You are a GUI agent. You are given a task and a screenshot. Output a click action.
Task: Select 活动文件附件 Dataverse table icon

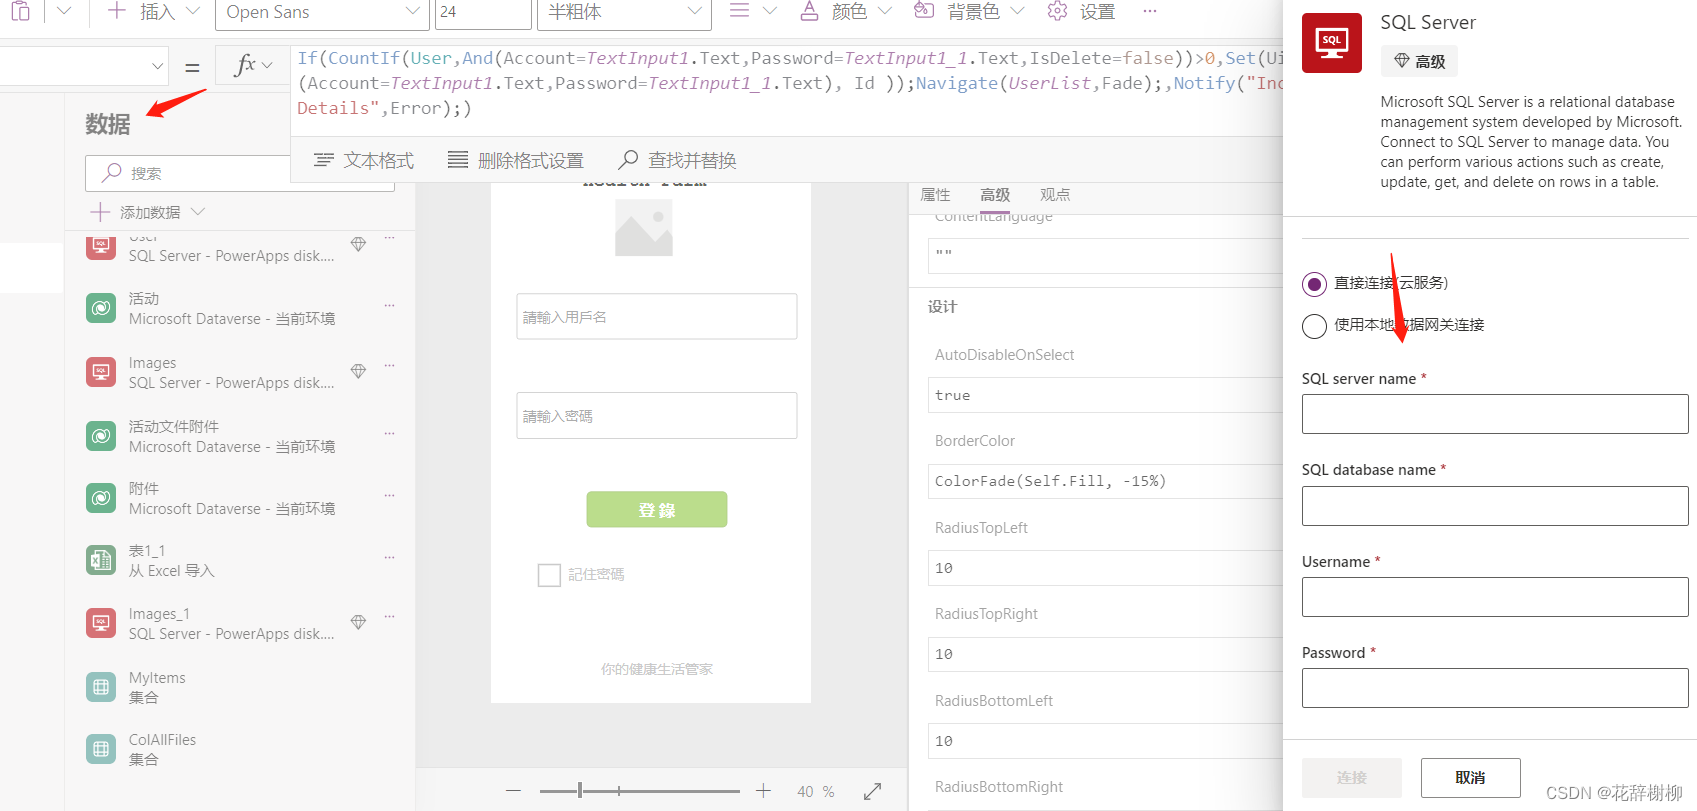pos(101,436)
